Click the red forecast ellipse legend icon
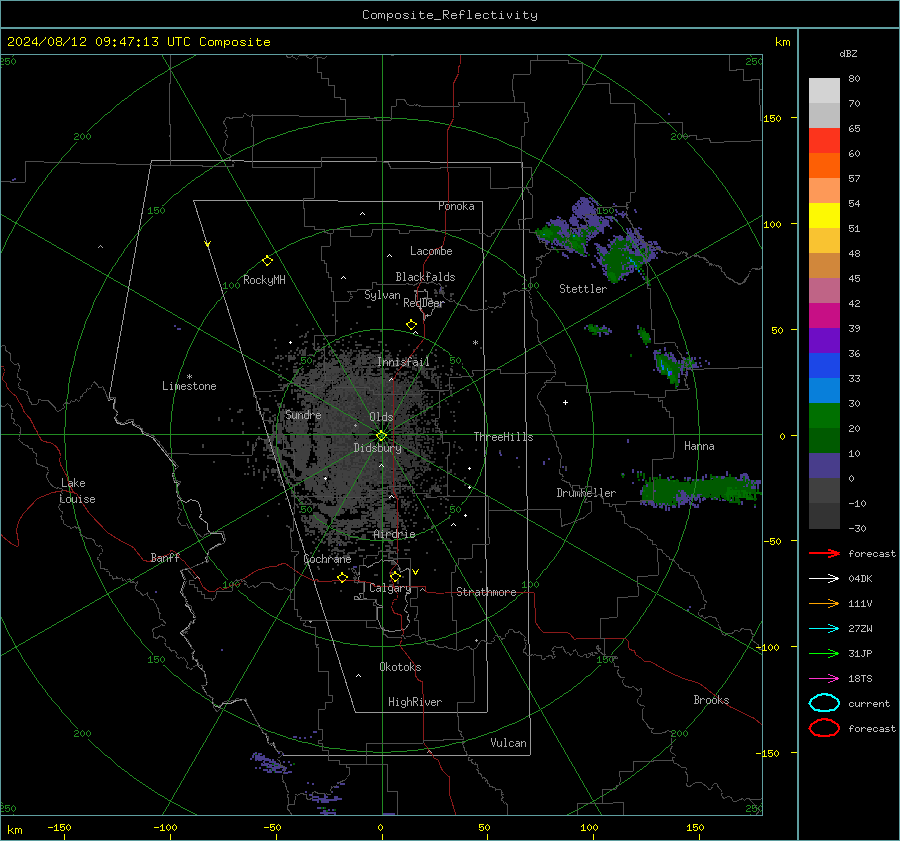This screenshot has width=900, height=841. click(x=824, y=728)
